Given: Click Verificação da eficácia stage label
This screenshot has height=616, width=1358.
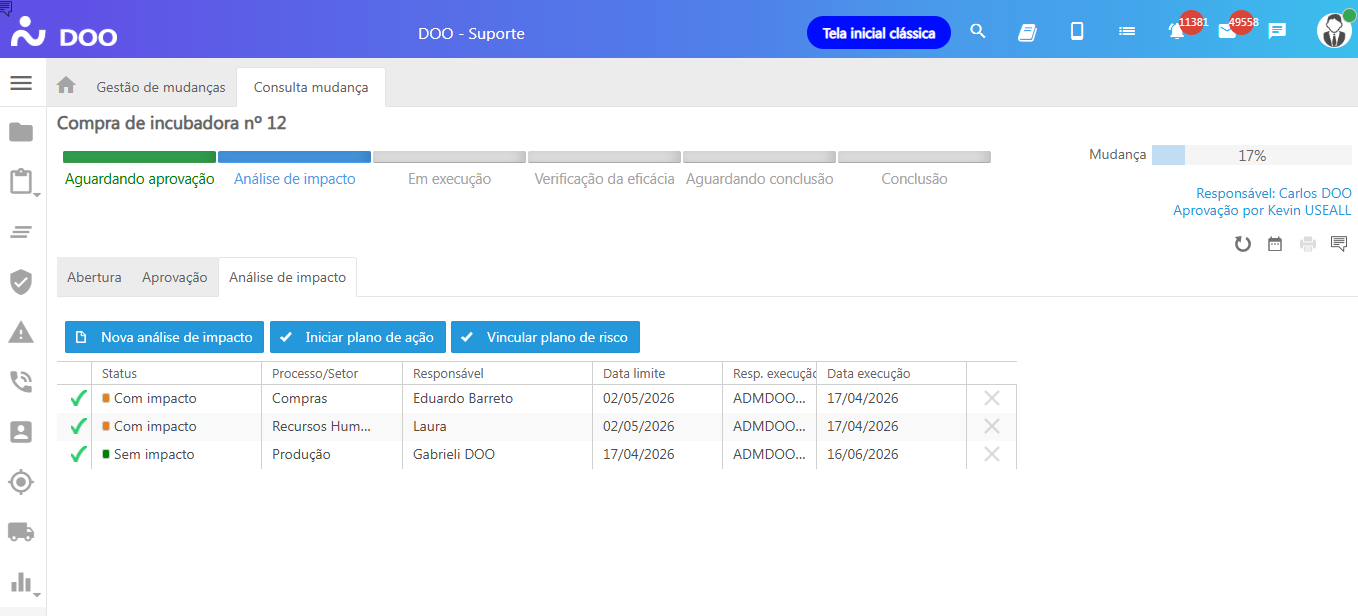Looking at the screenshot, I should point(604,179).
